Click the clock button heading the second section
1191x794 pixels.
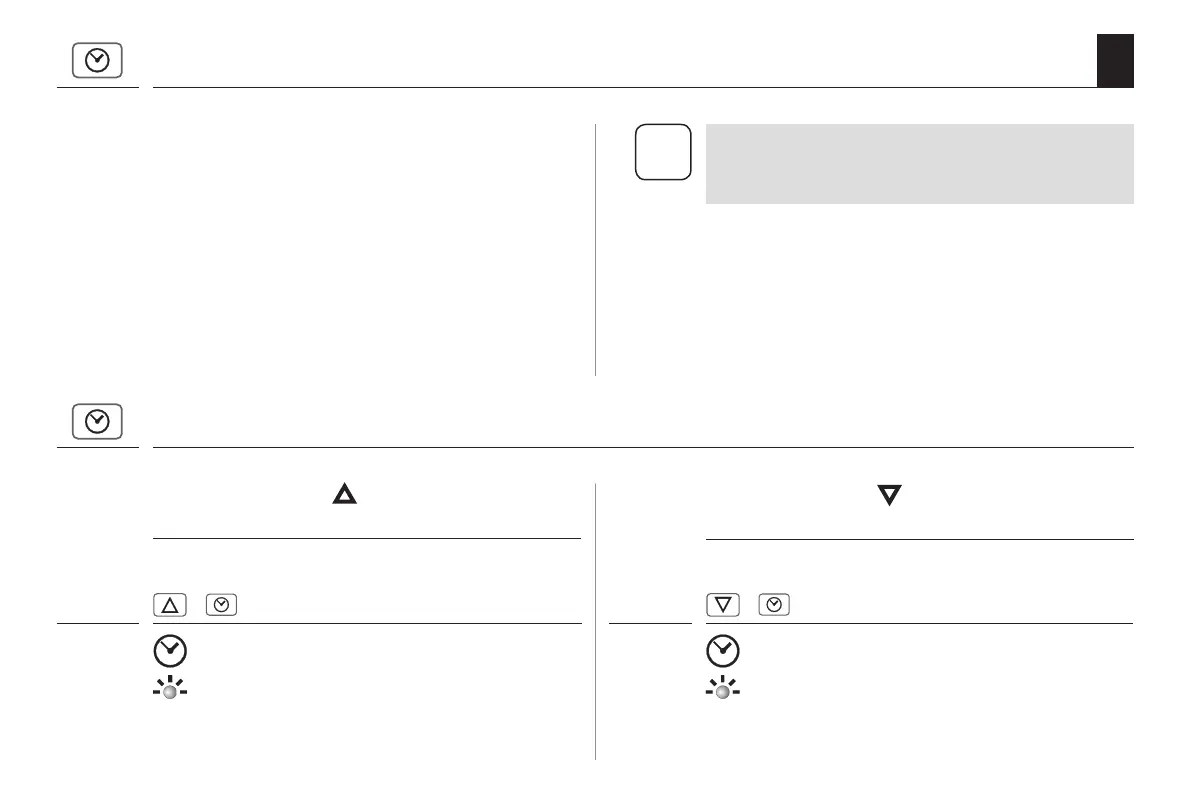pos(97,422)
